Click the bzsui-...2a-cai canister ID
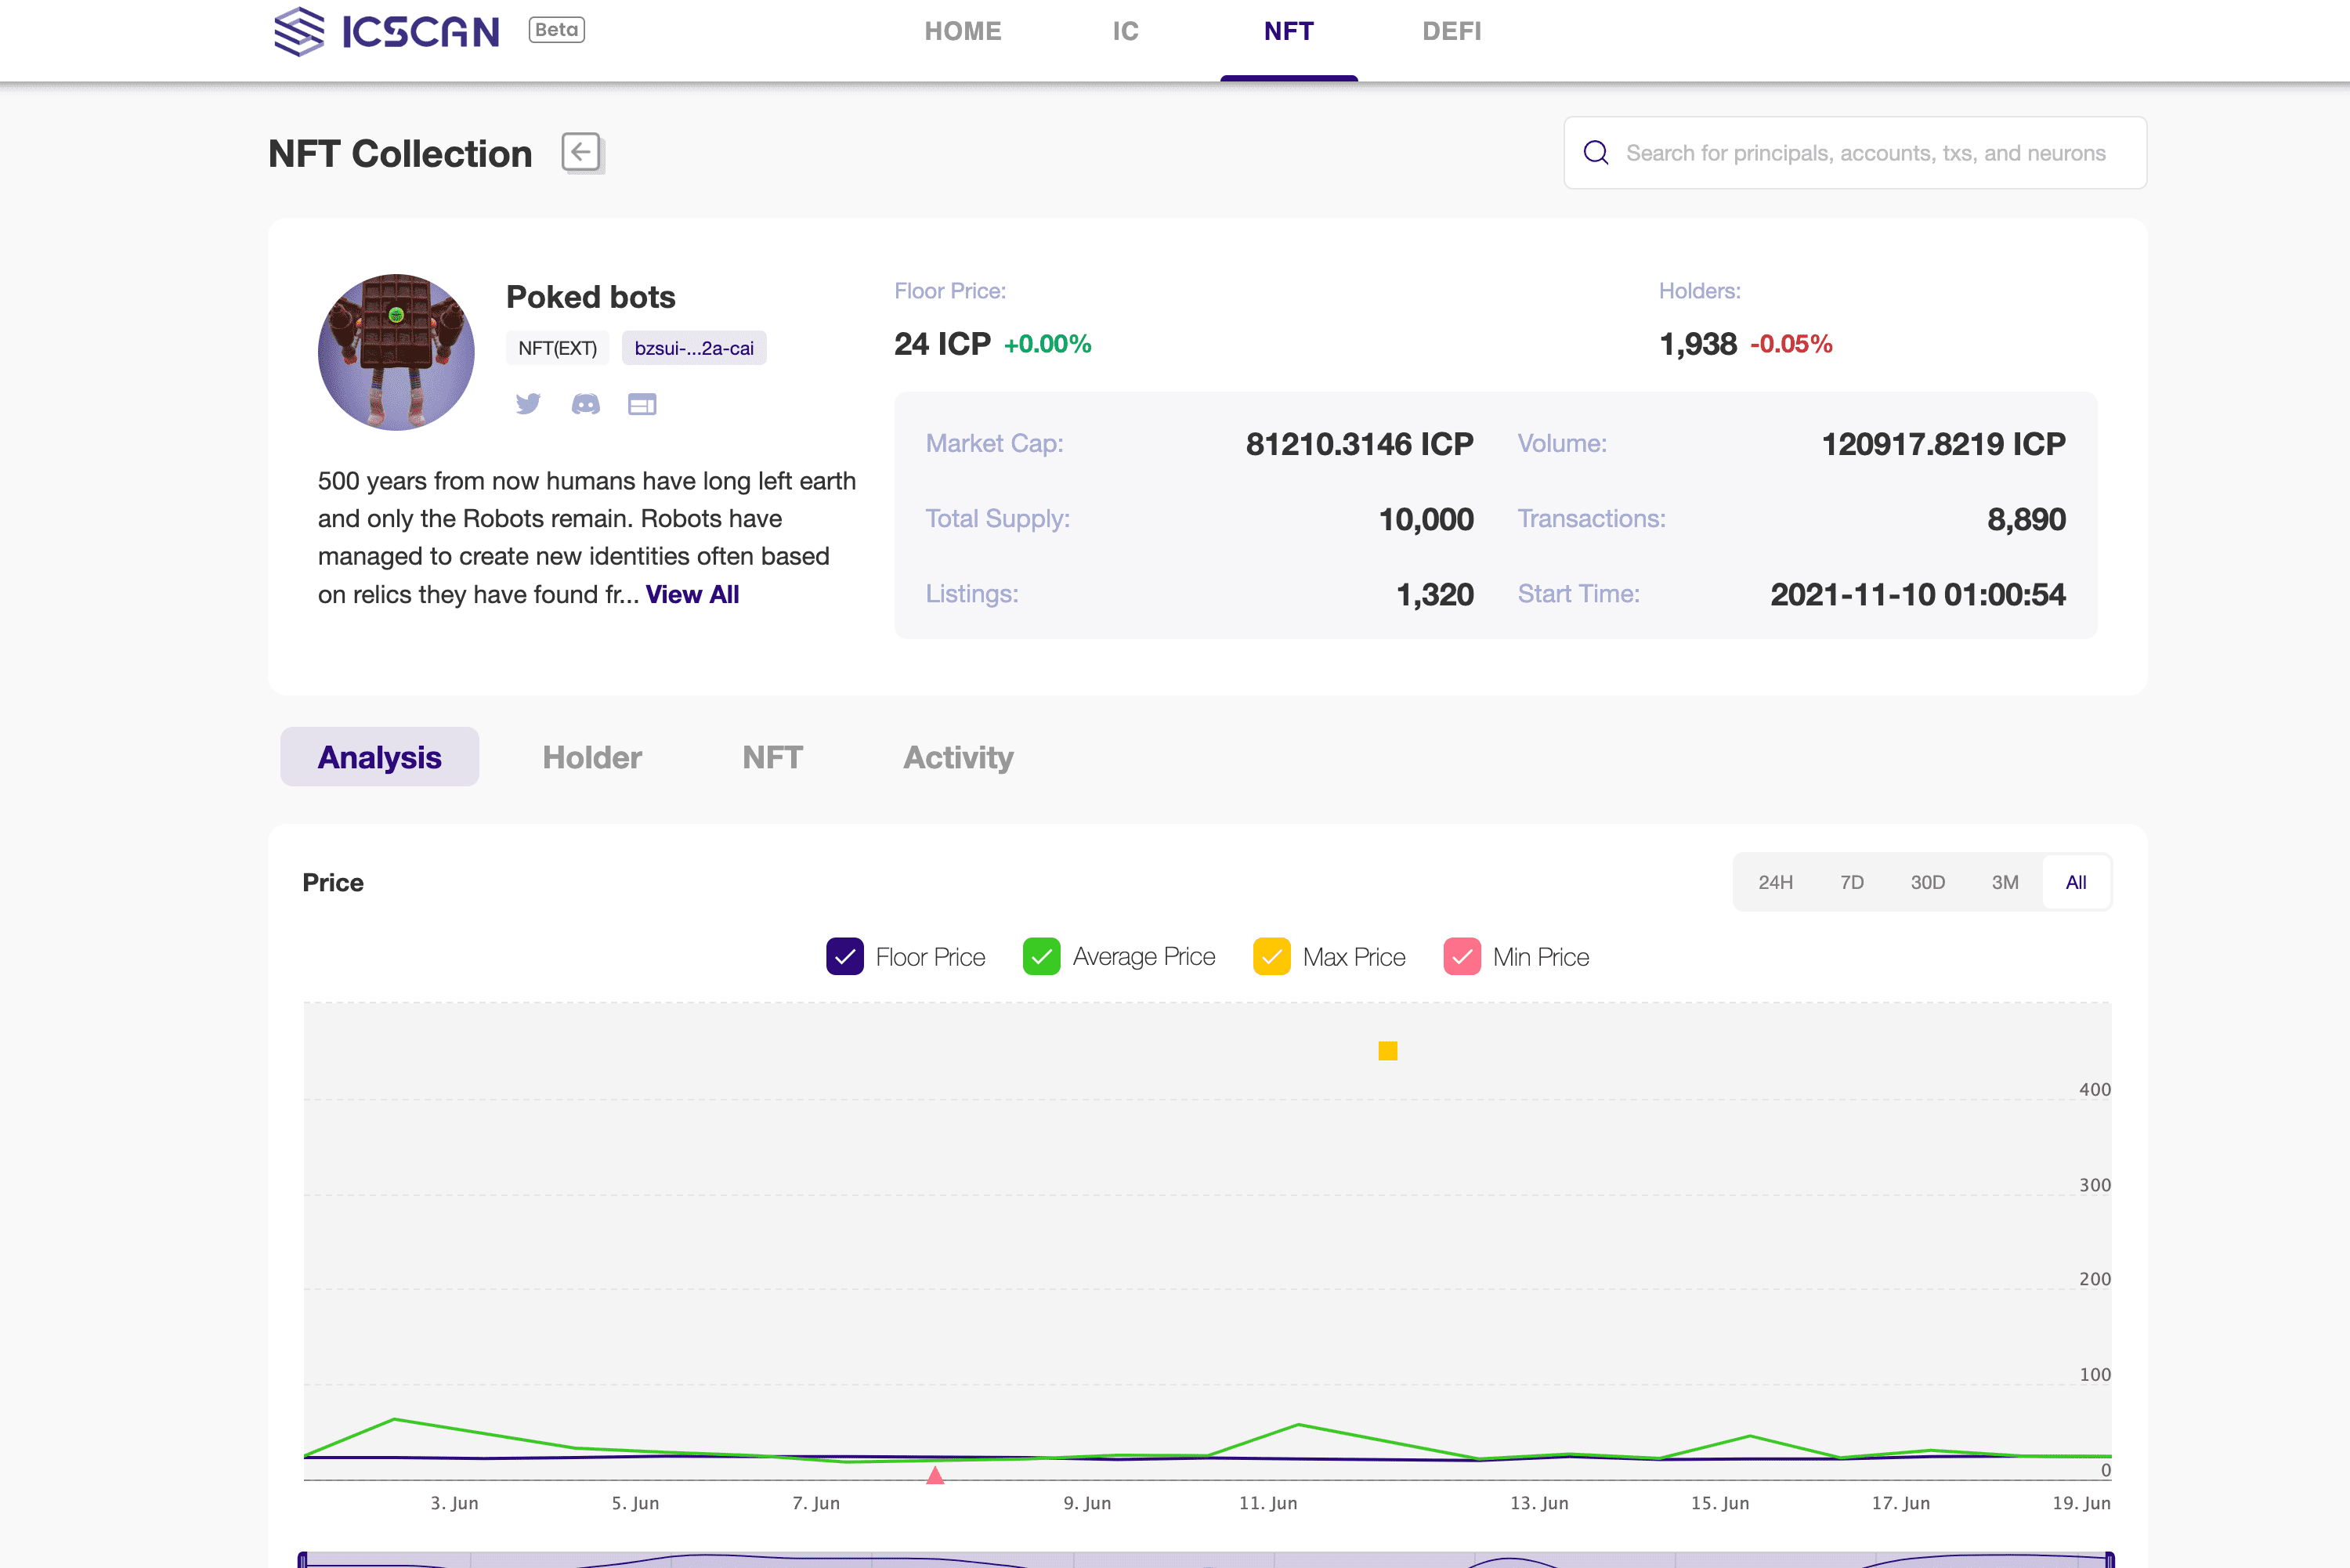The image size is (2350, 1568). [694, 348]
